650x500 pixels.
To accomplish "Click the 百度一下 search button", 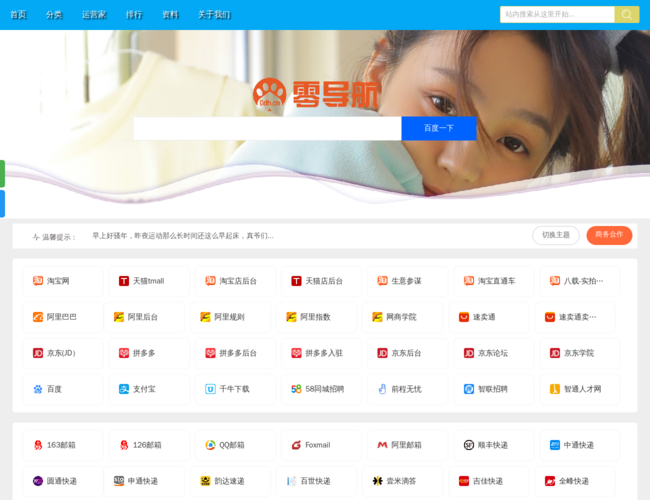I will [x=439, y=128].
